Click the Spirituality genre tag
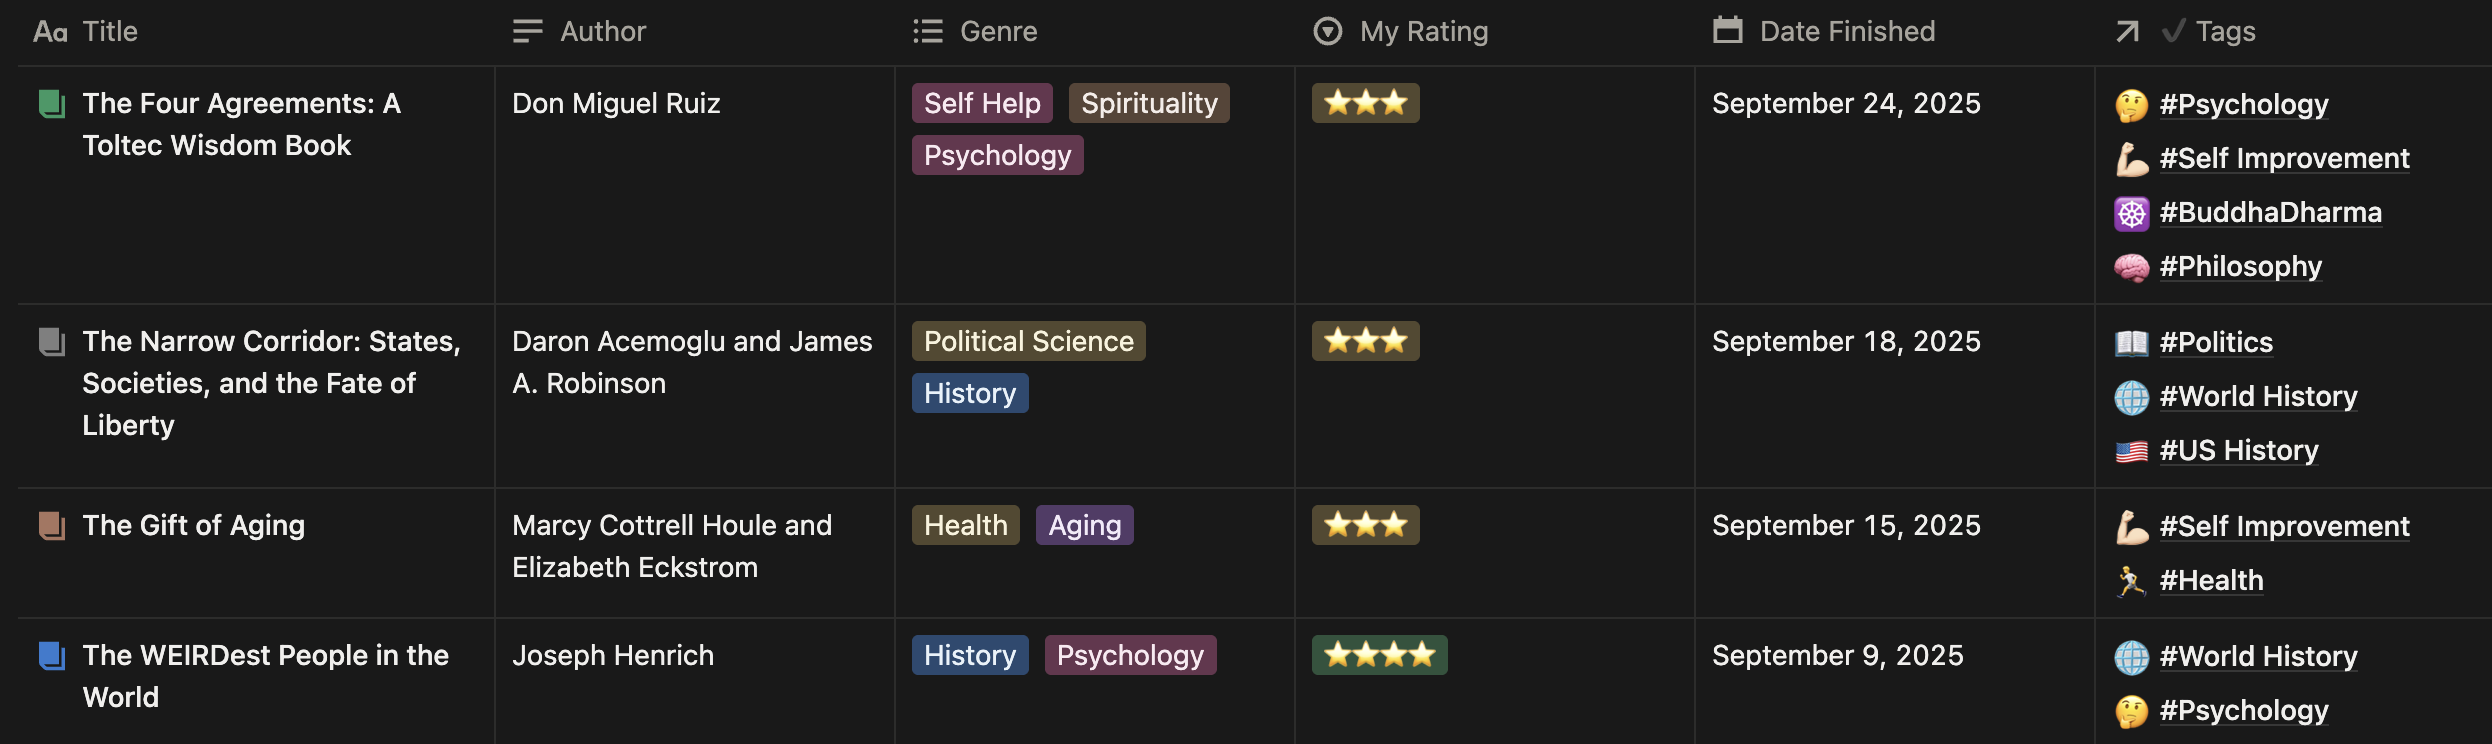 pyautogui.click(x=1149, y=104)
